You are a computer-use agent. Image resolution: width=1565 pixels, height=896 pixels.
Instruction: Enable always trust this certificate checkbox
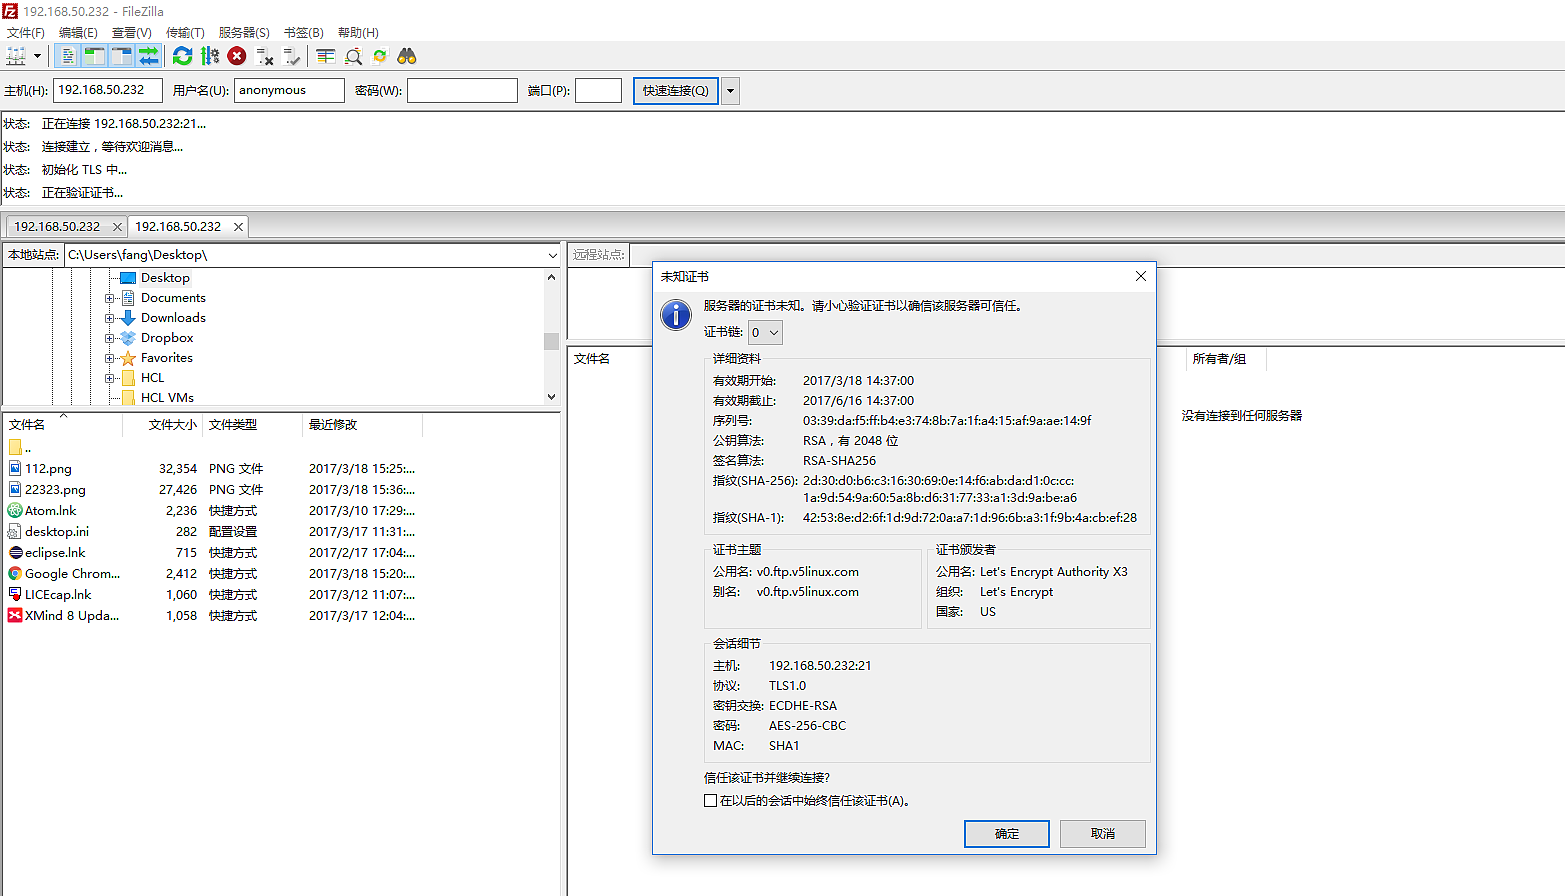pyautogui.click(x=710, y=801)
